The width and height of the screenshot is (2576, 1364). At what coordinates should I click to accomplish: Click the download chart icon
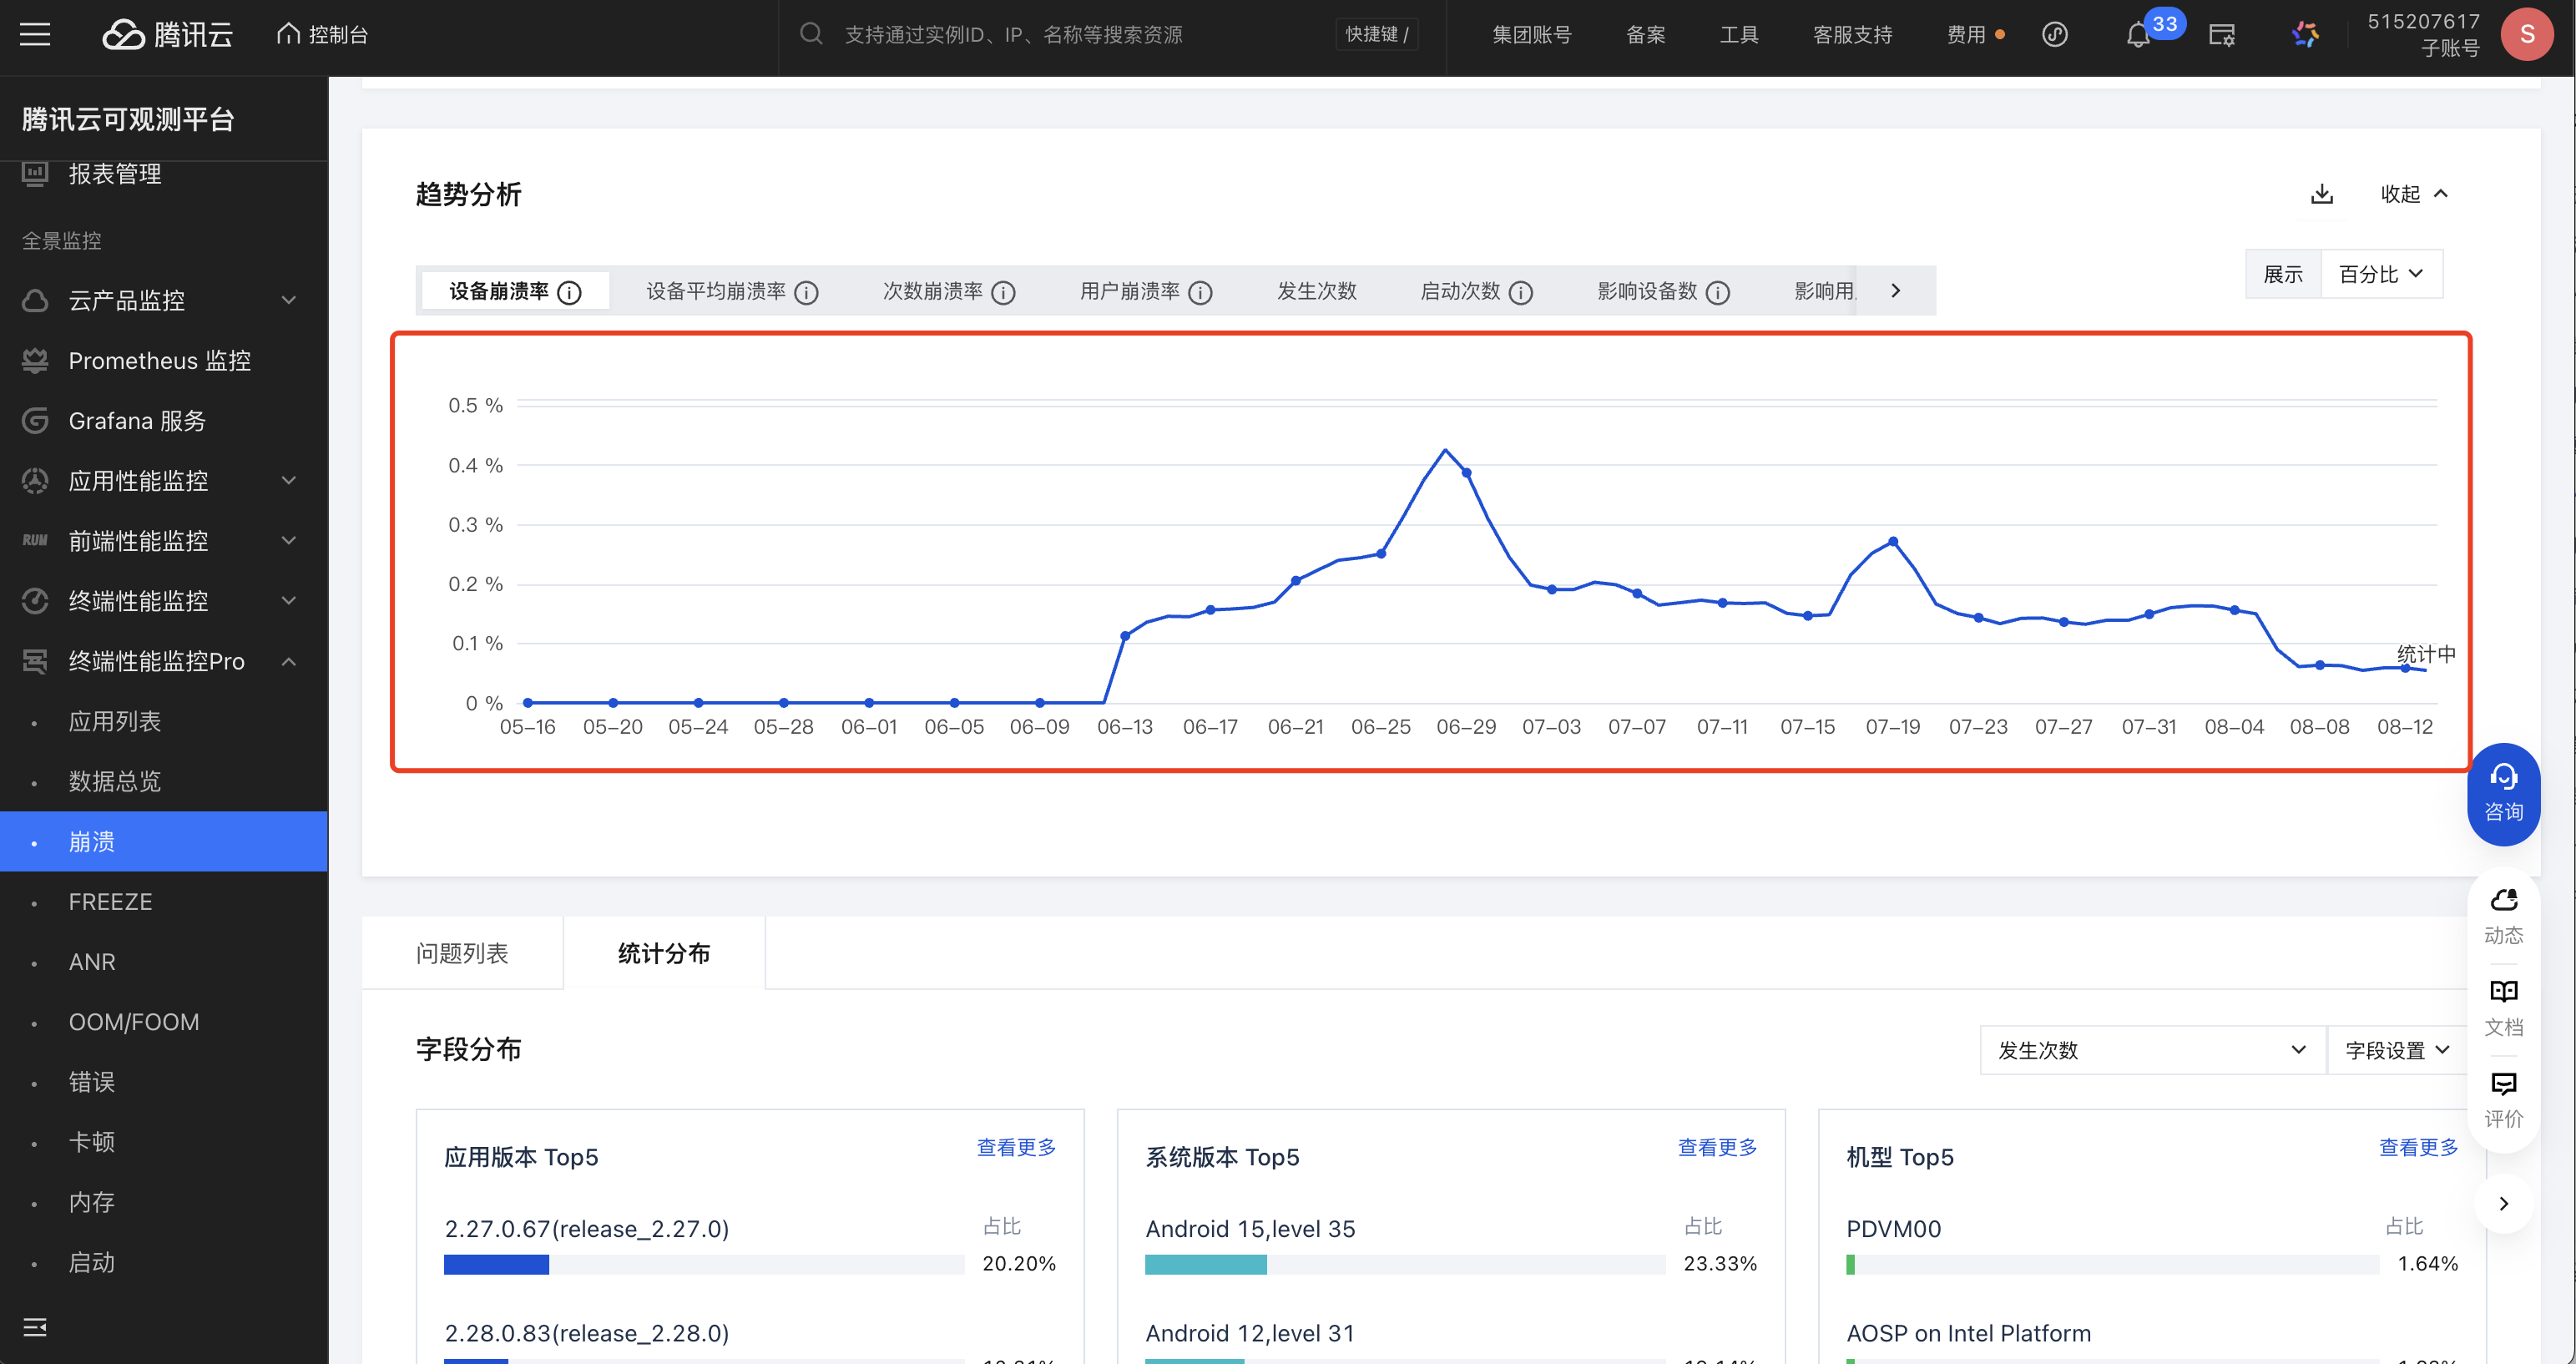point(2321,194)
